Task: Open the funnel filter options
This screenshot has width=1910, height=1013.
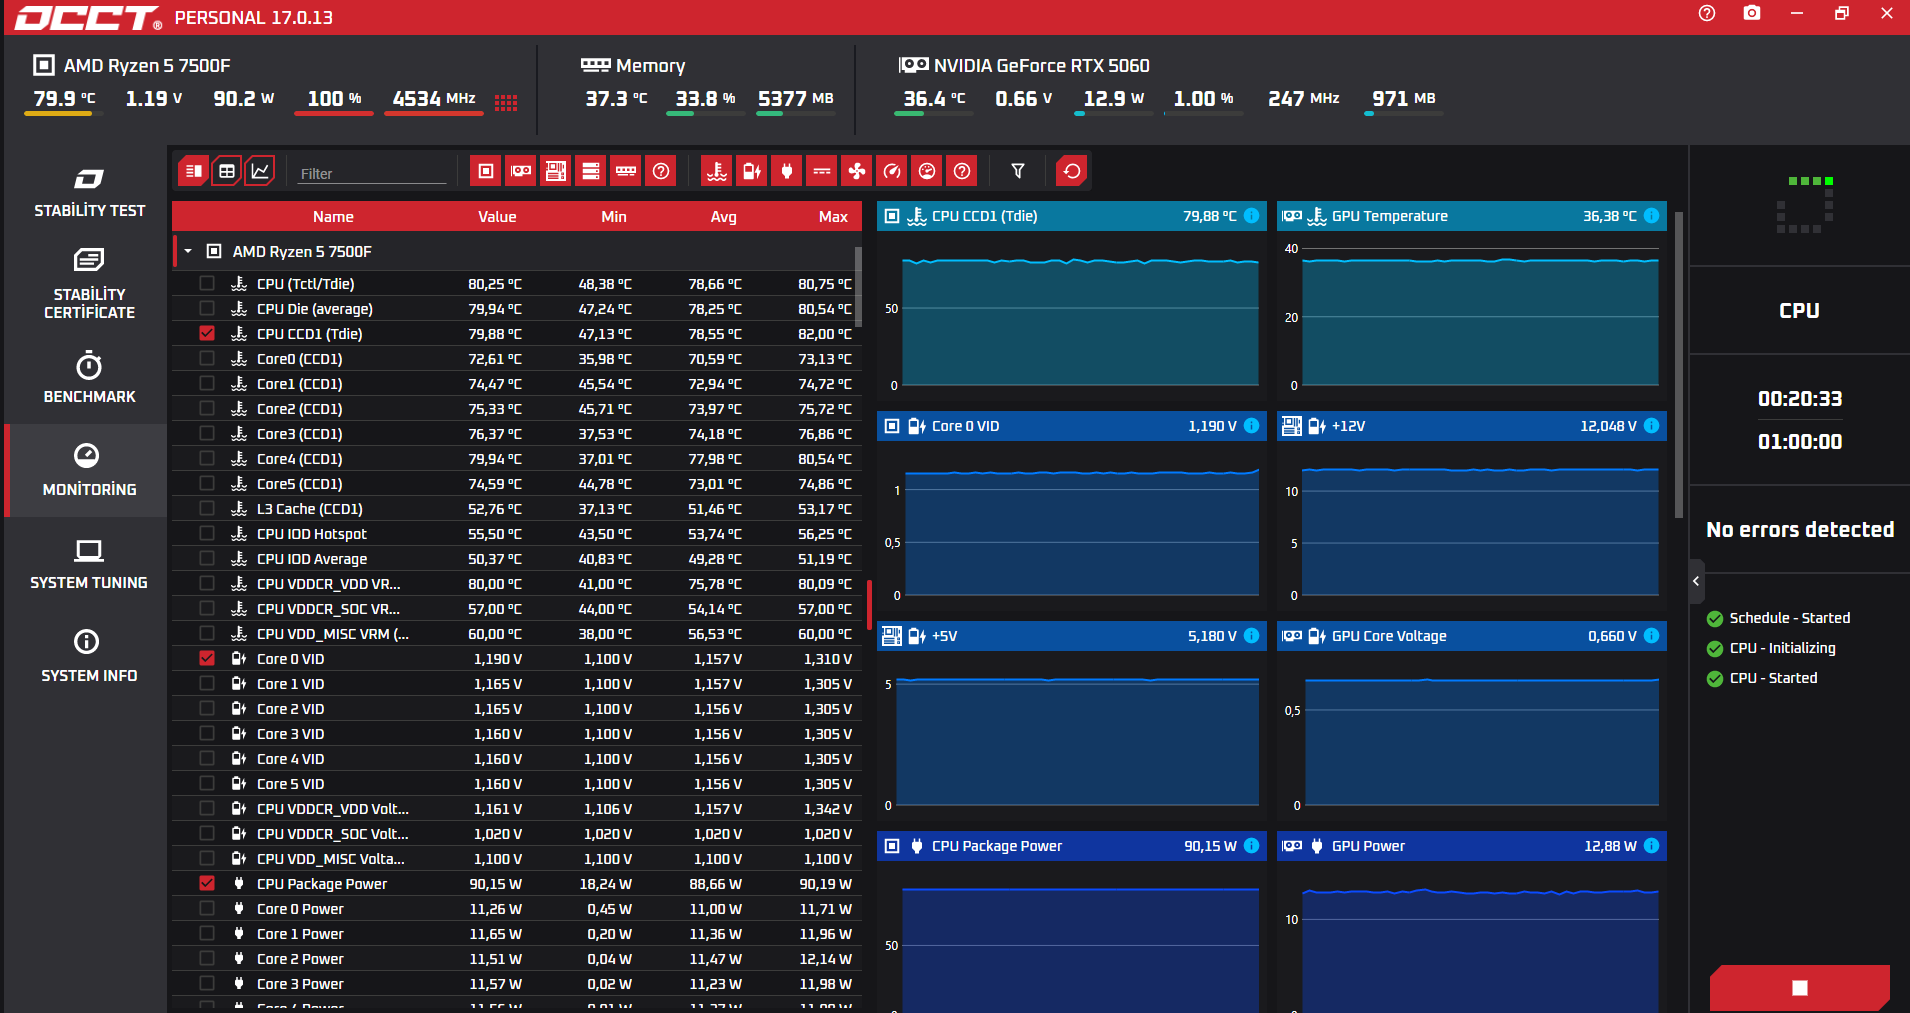Action: tap(1018, 171)
